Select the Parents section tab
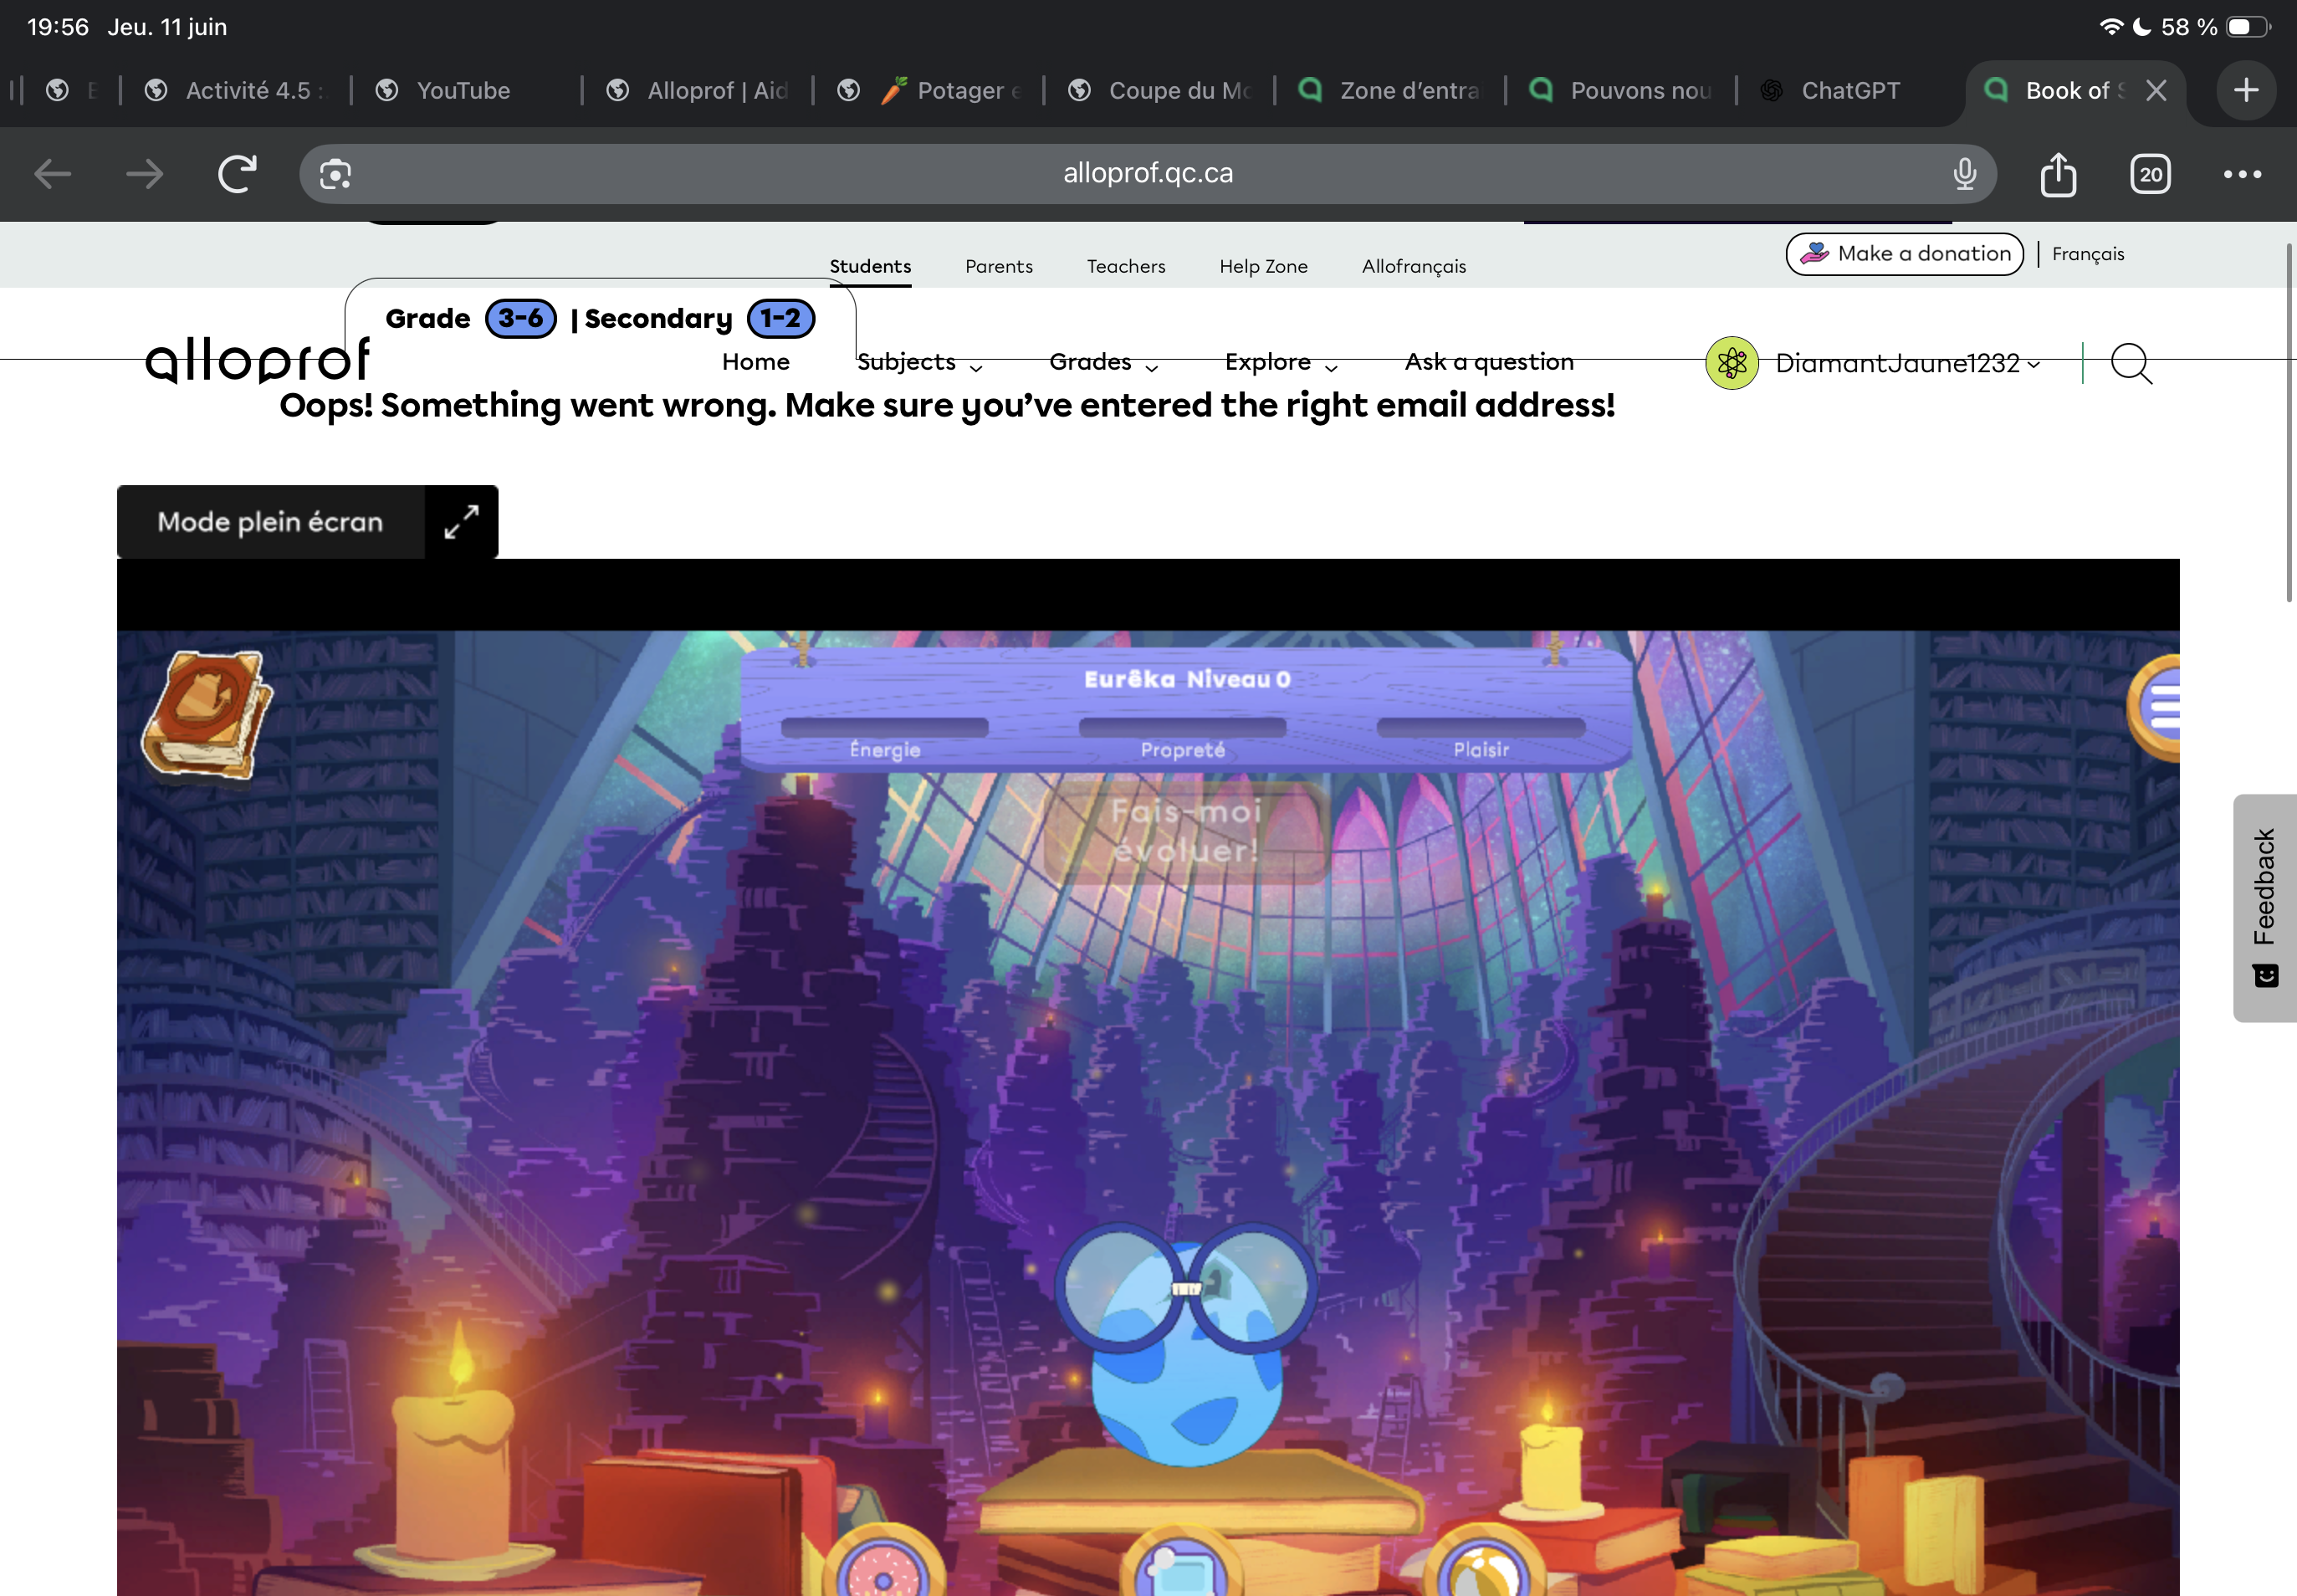 tap(999, 266)
